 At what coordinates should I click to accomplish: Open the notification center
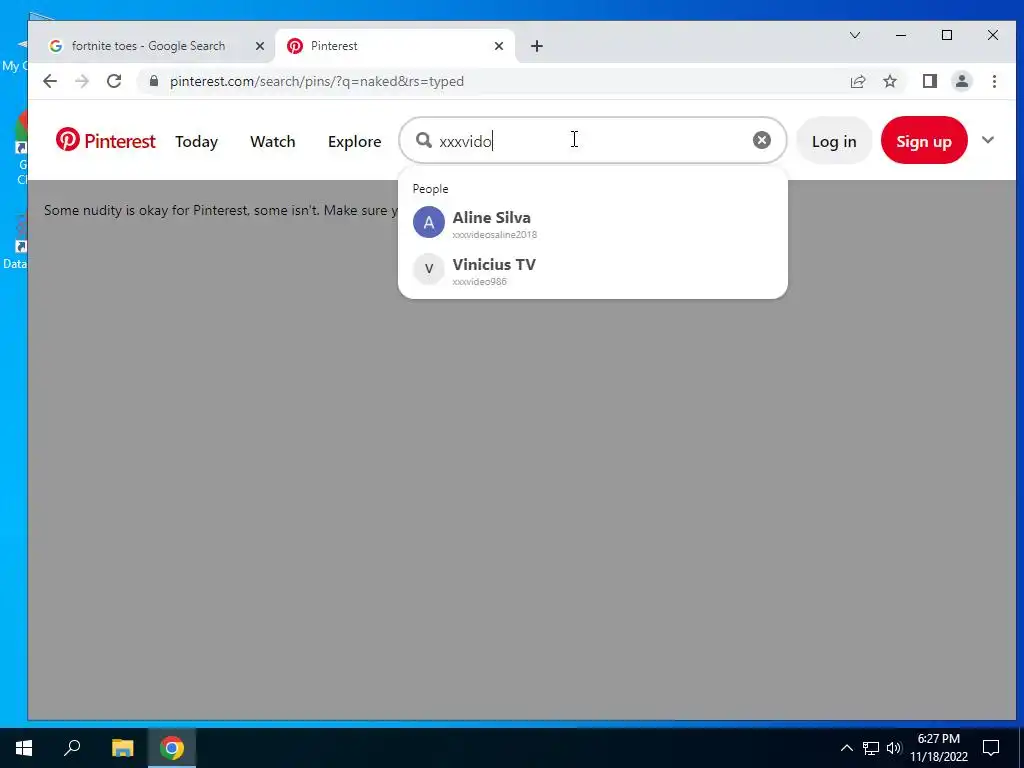click(x=991, y=748)
